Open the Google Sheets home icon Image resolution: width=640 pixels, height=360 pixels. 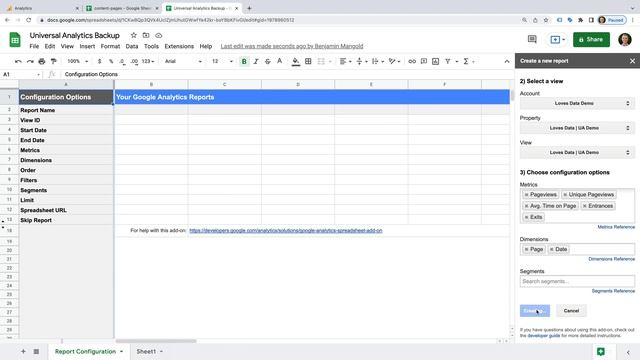pyautogui.click(x=15, y=40)
